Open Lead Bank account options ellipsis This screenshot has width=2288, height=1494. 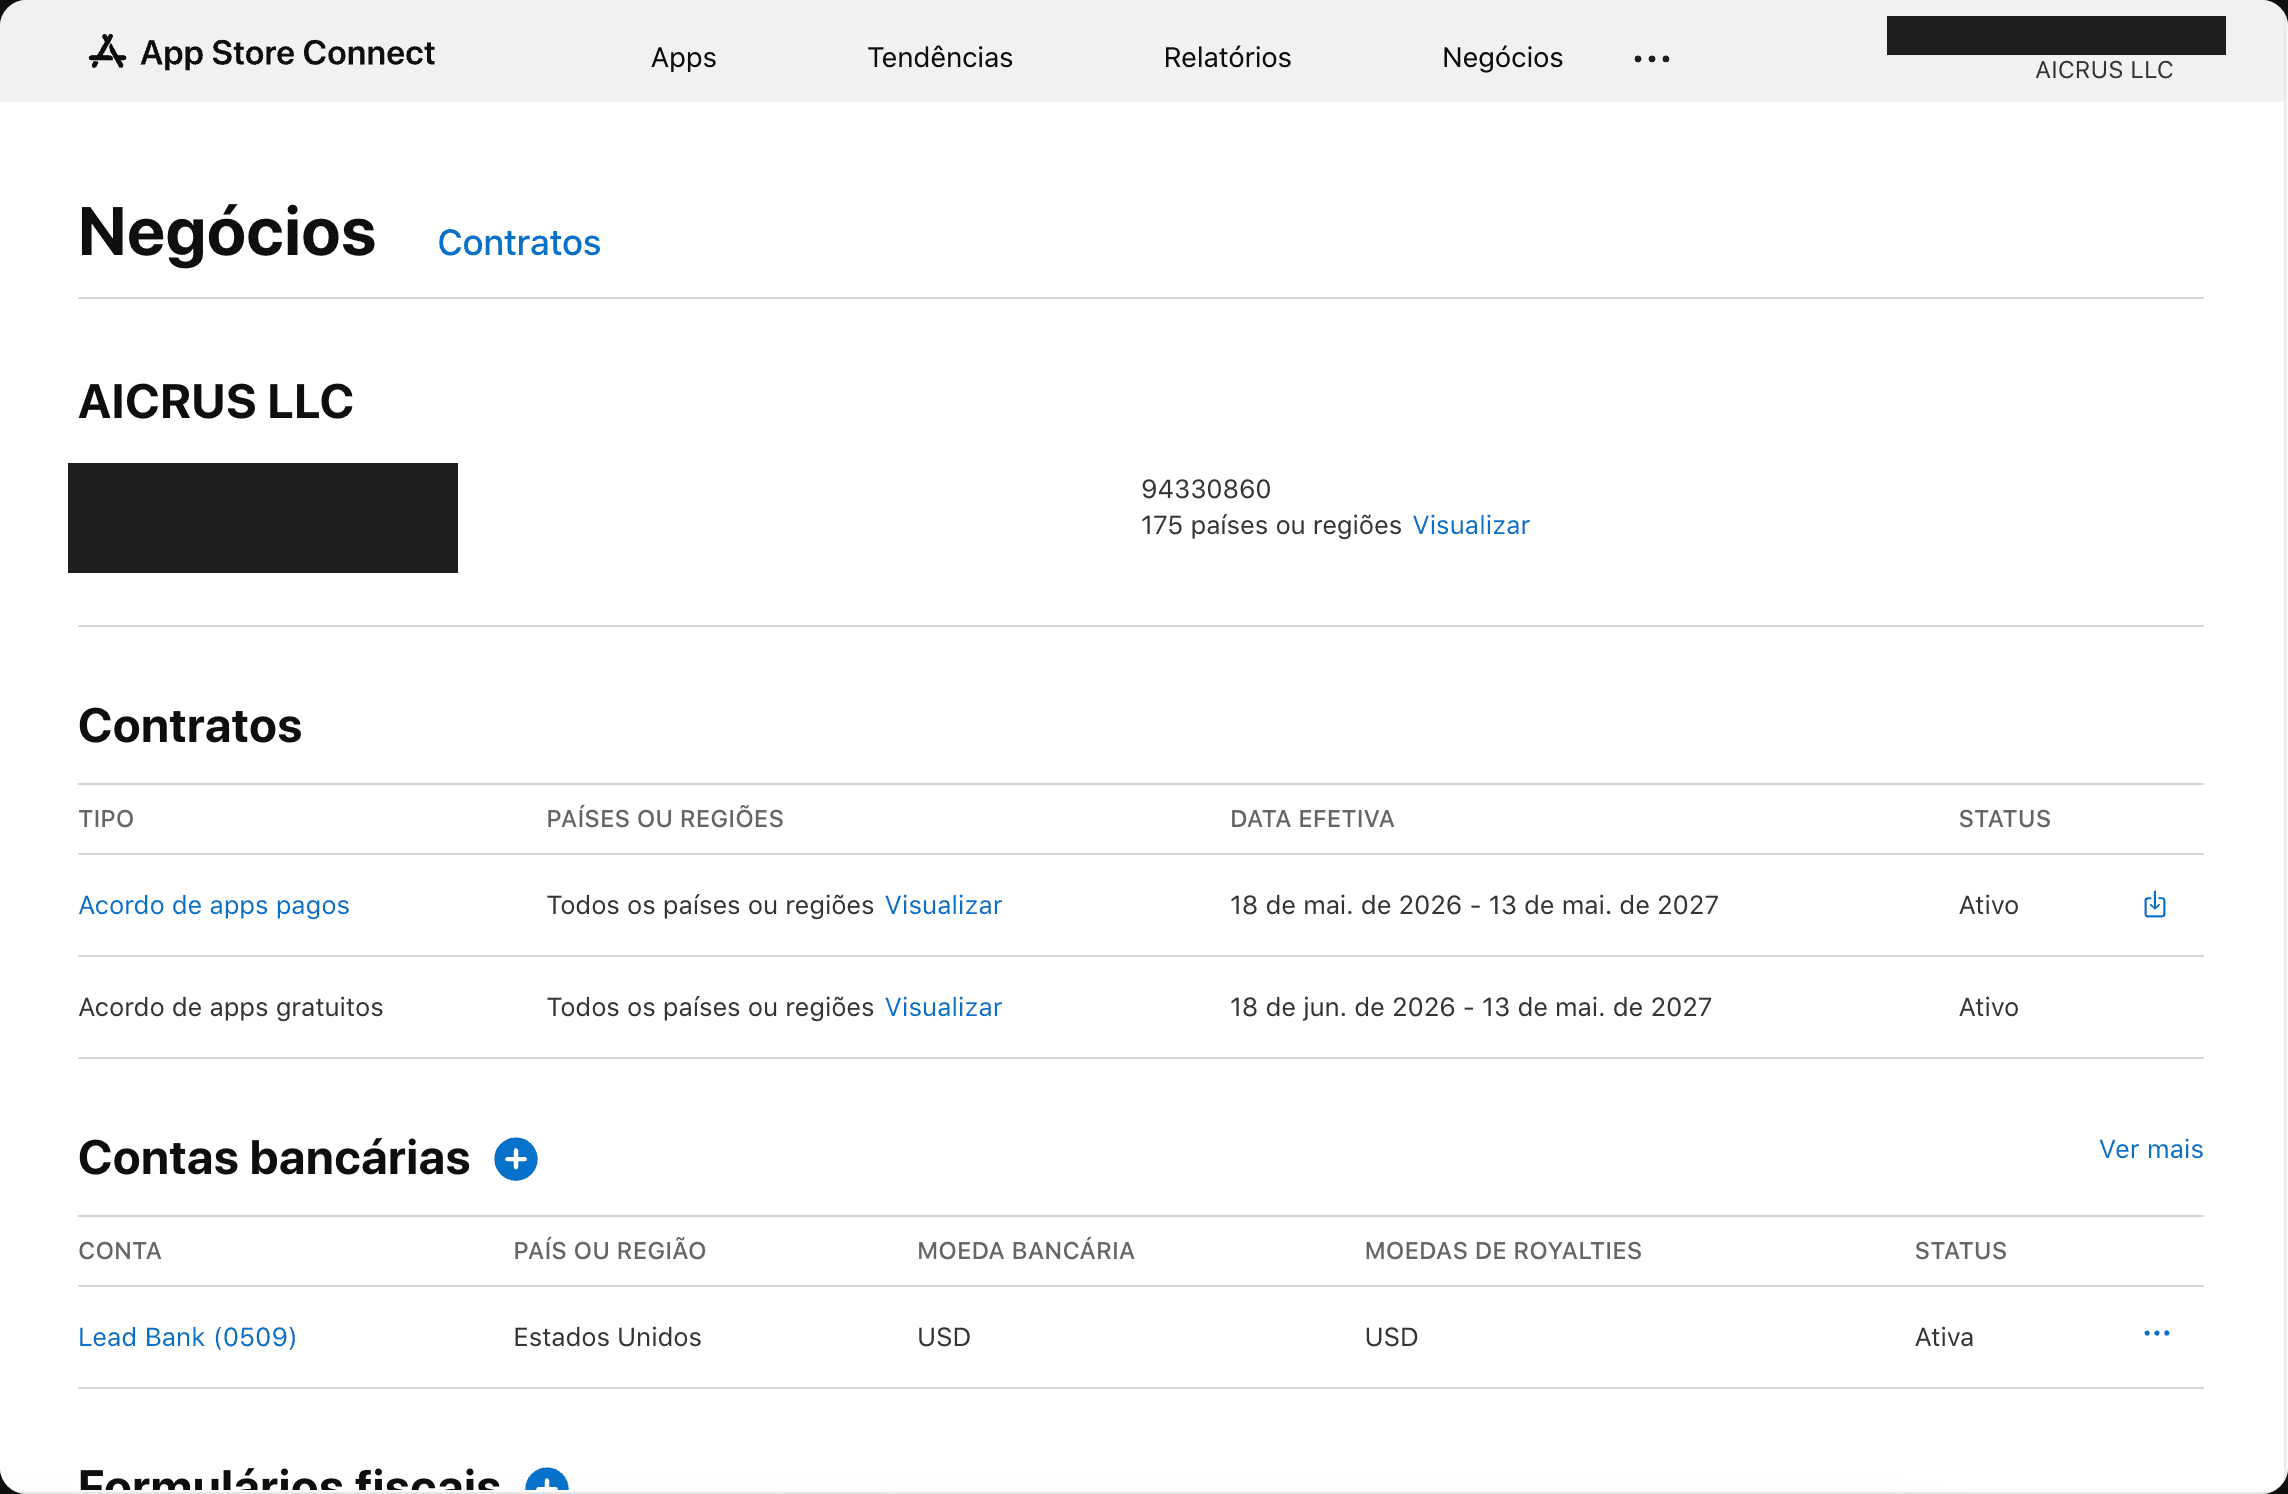[2157, 1334]
